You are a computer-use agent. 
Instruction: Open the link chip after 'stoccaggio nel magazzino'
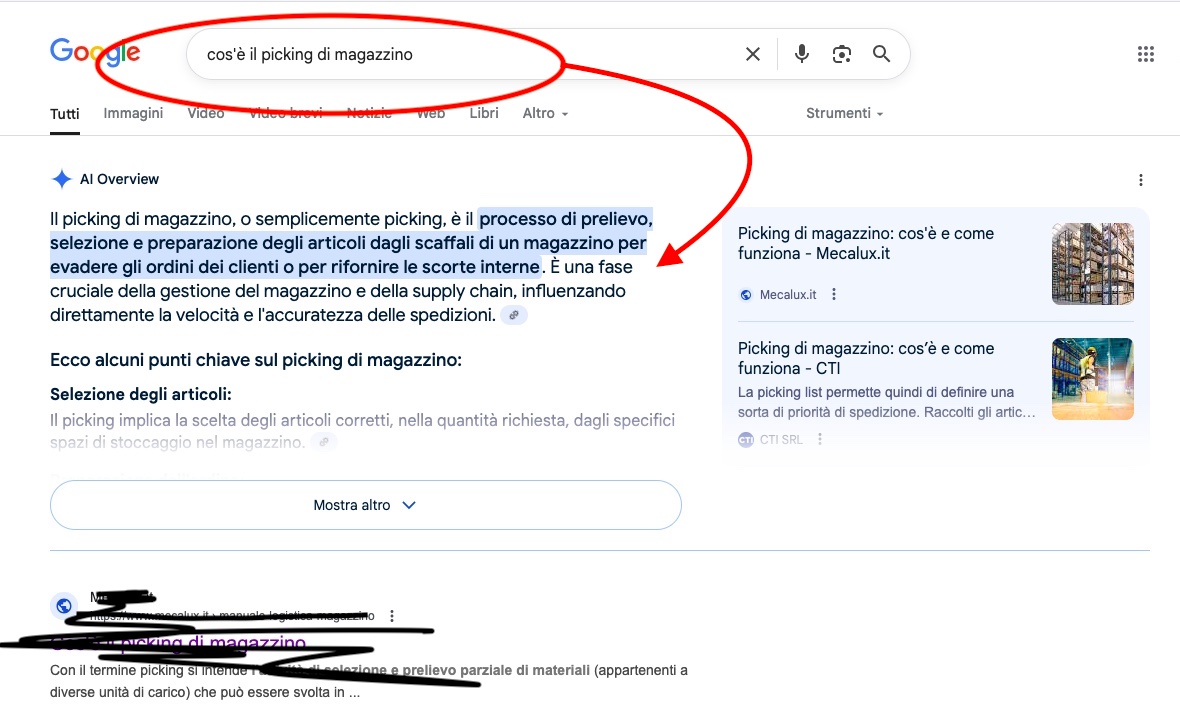(x=324, y=443)
